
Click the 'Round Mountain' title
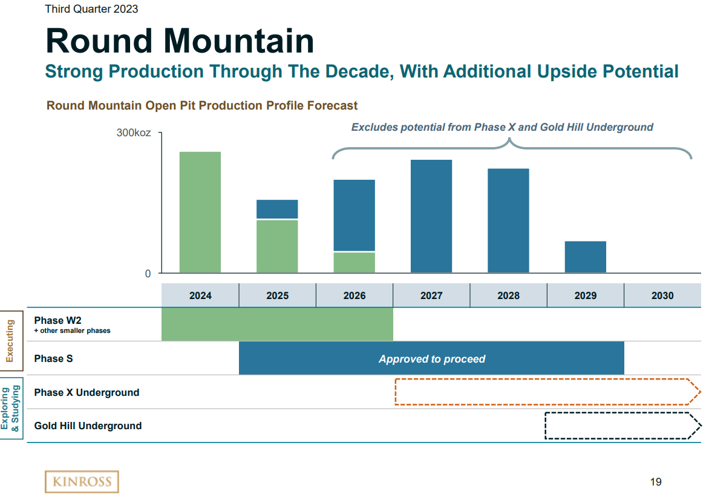(180, 41)
